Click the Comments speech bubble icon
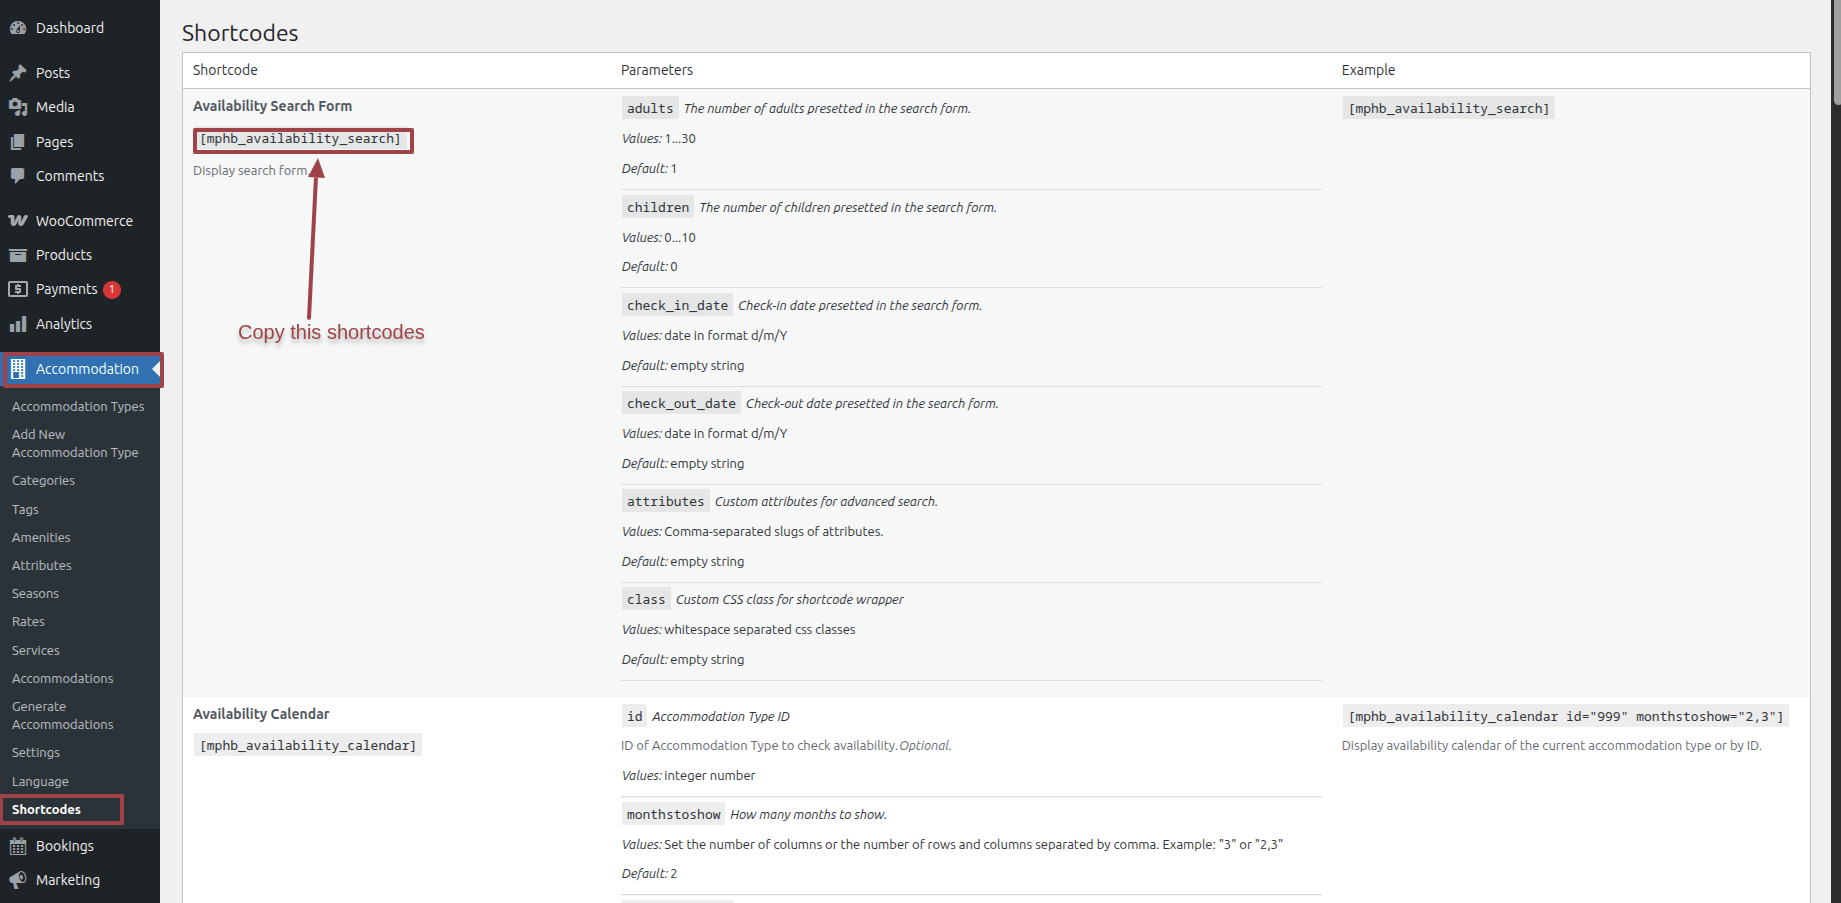The width and height of the screenshot is (1841, 903). click(x=18, y=176)
